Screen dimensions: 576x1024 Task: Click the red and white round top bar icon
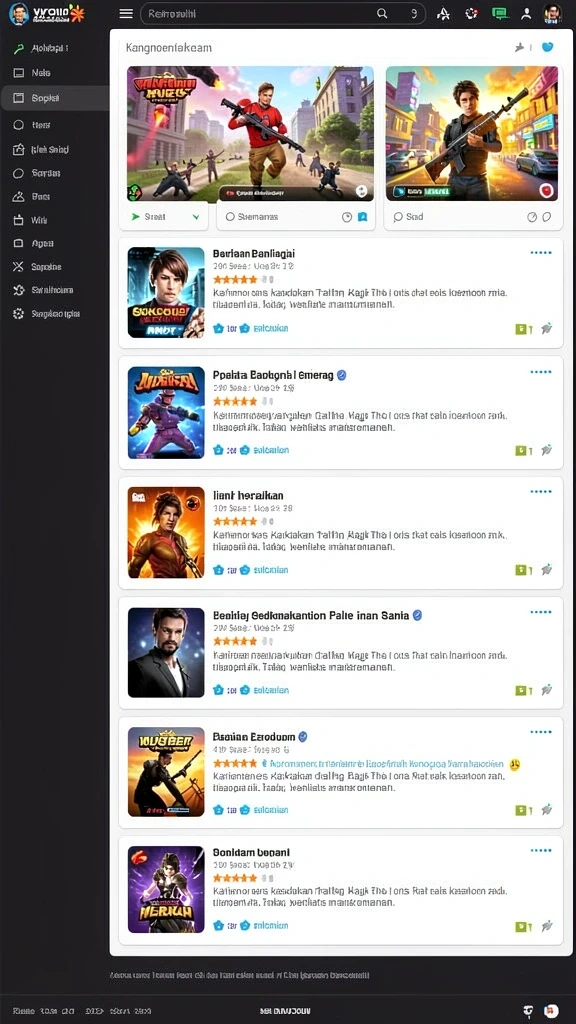(471, 14)
